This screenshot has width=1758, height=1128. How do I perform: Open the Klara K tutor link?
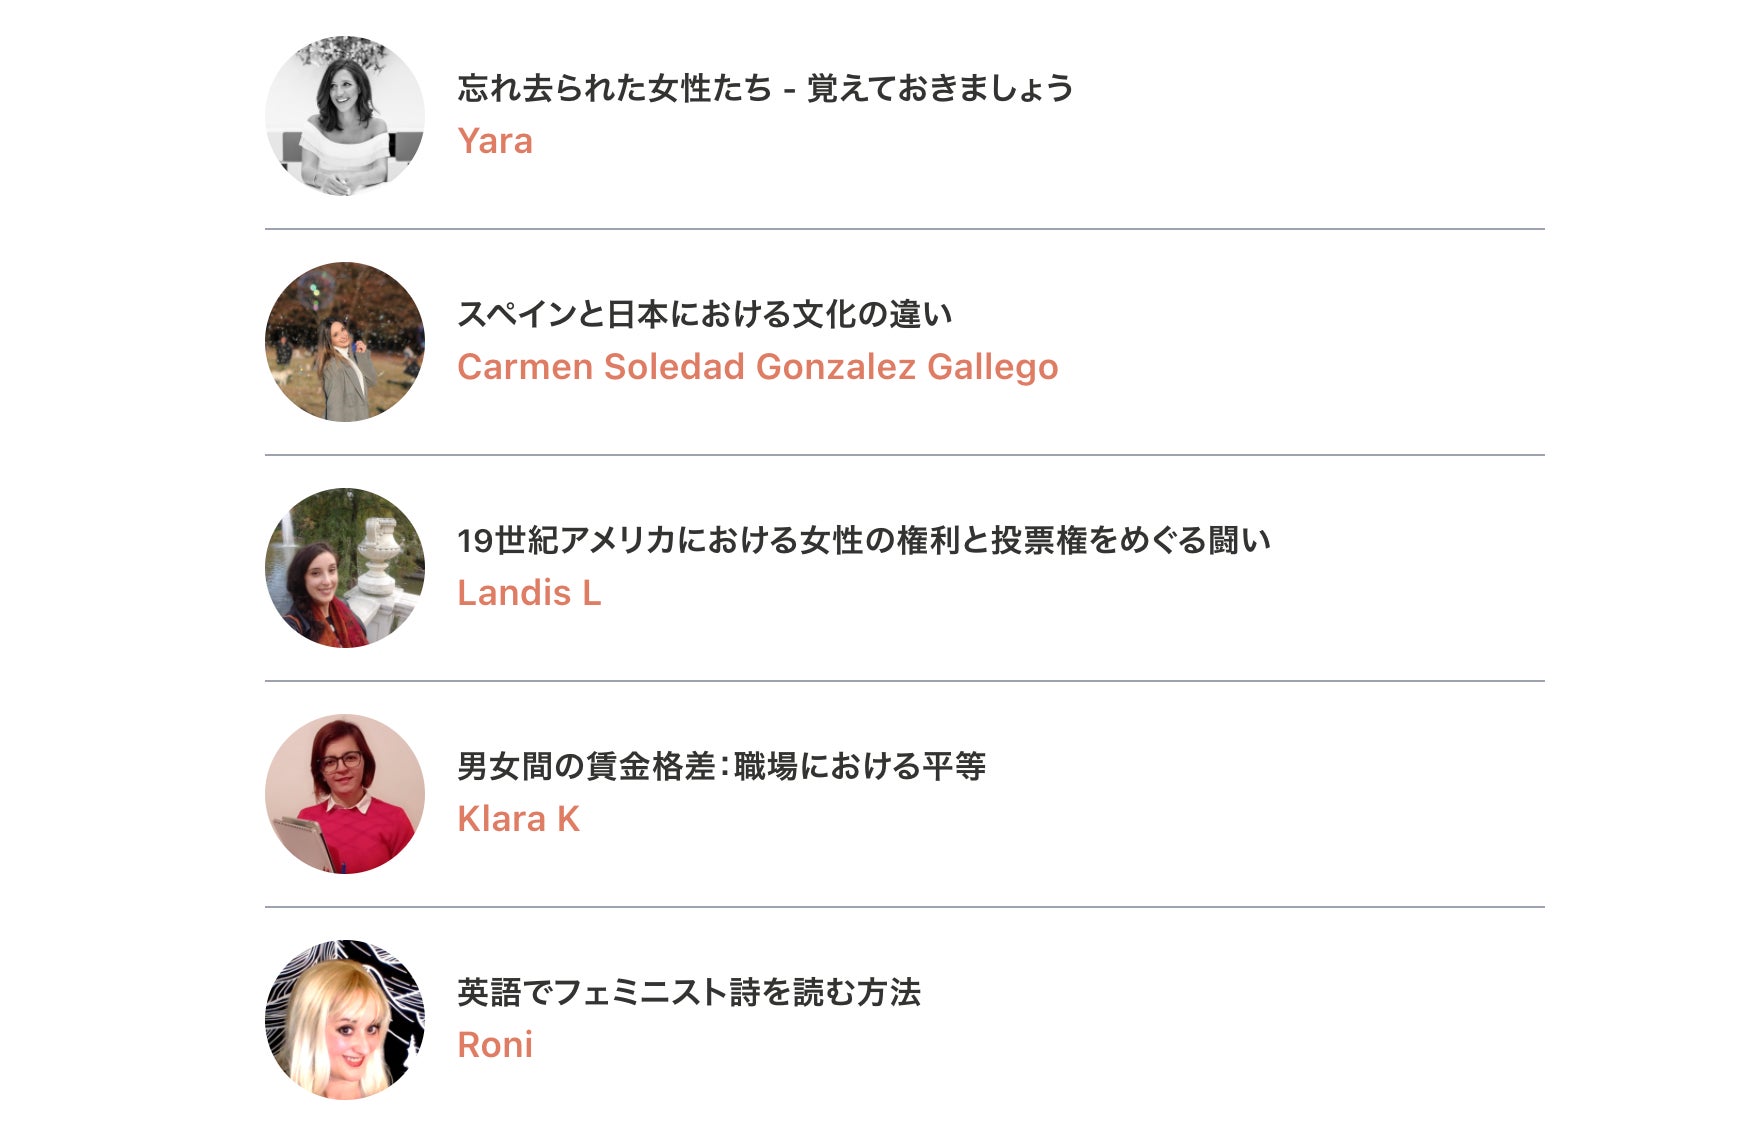tap(518, 819)
